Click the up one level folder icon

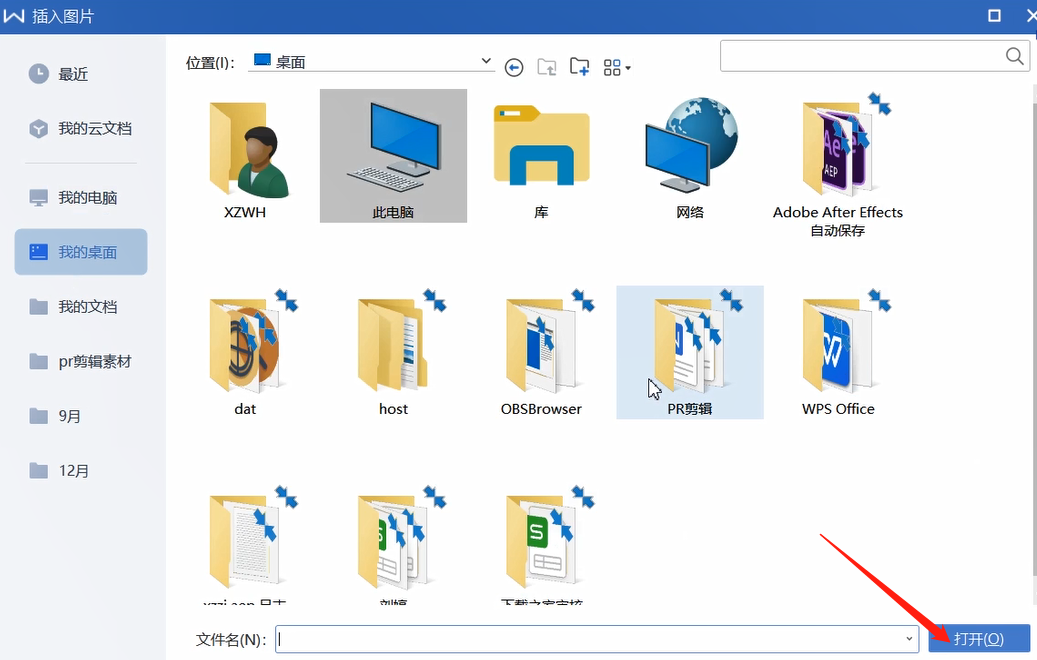point(546,67)
